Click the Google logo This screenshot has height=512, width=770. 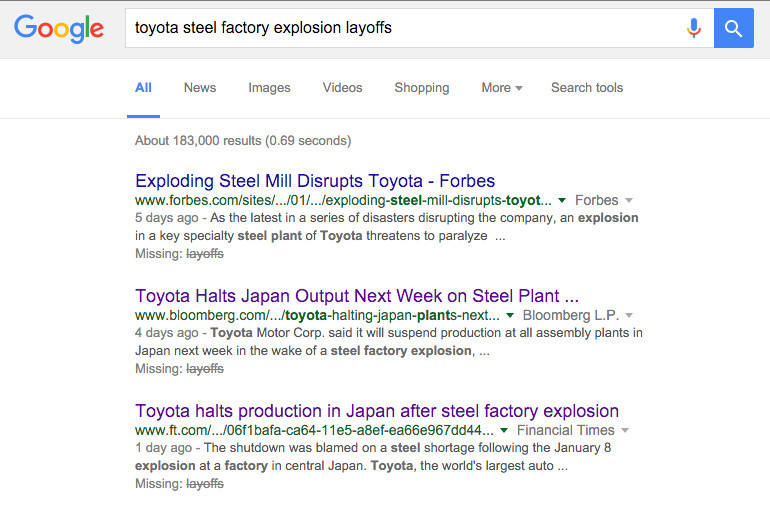pyautogui.click(x=59, y=29)
